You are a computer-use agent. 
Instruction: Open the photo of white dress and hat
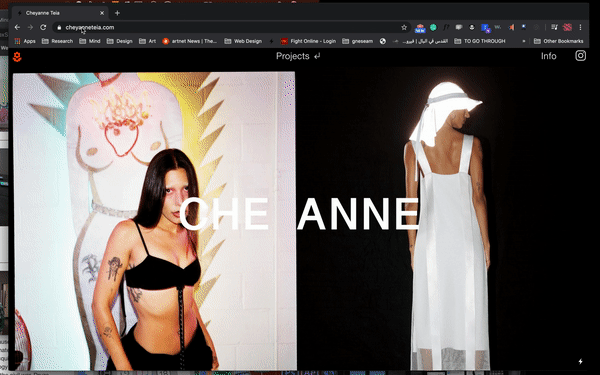[x=448, y=226]
